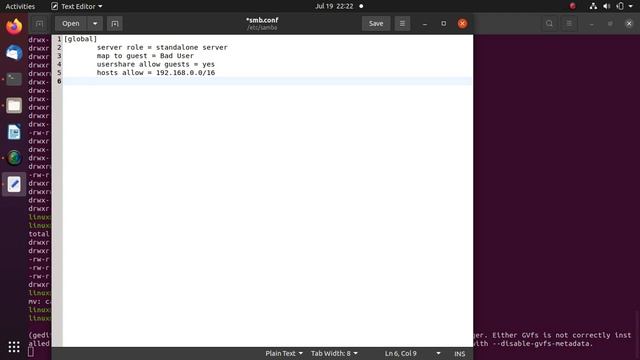
Task: Open the Files manager dock icon
Action: pos(14,106)
